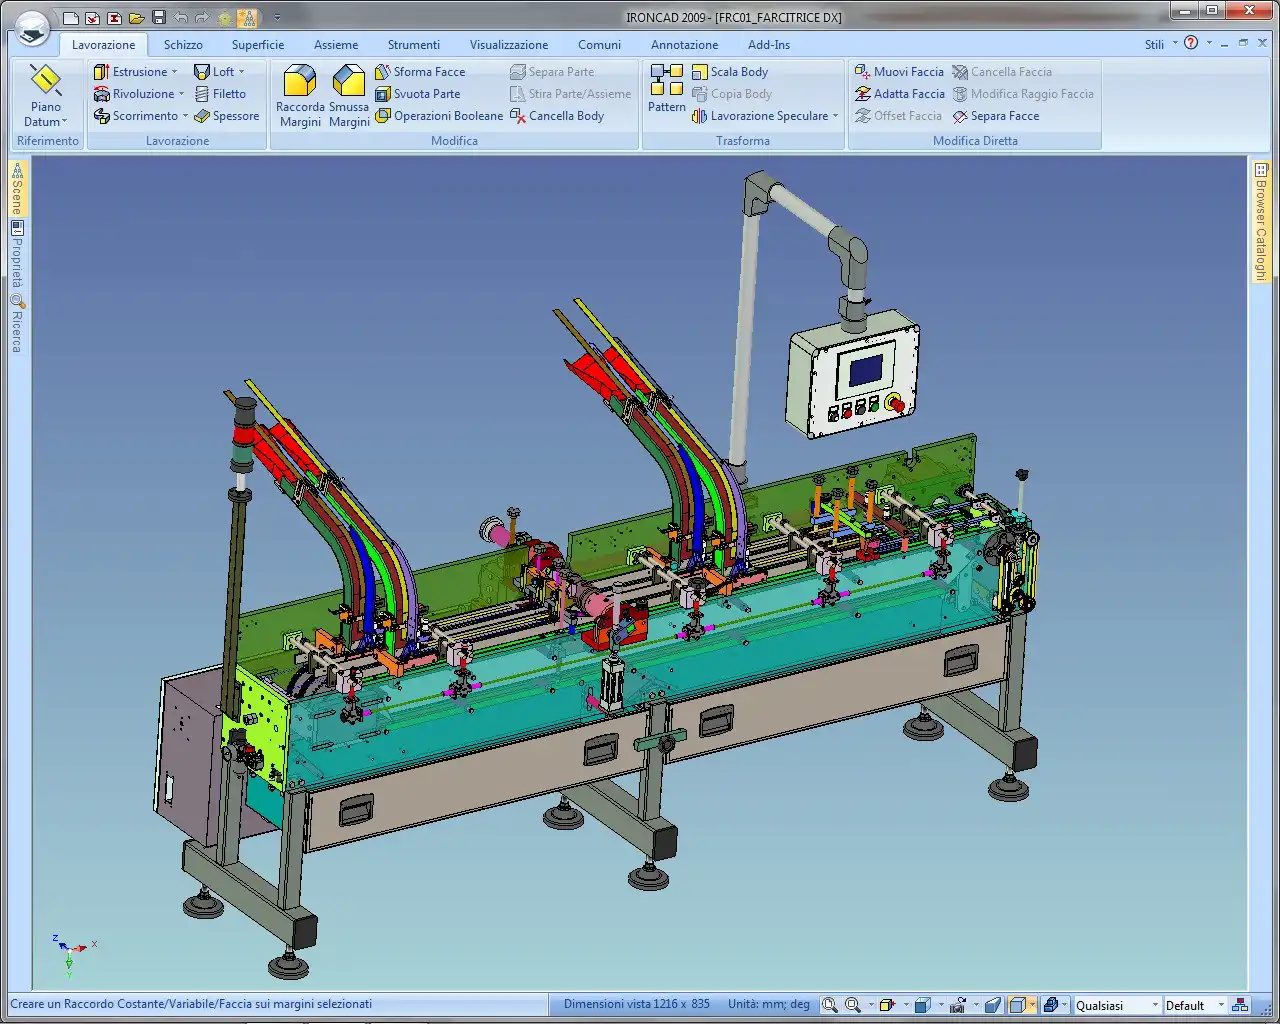Open the Browser Cataloghi side panel
The height and width of the screenshot is (1024, 1280).
(1261, 222)
